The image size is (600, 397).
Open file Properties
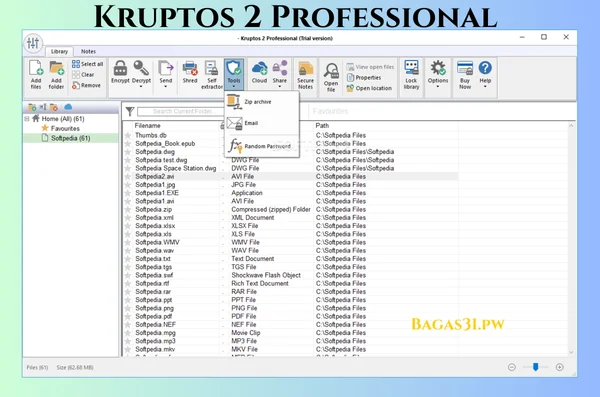pos(364,77)
